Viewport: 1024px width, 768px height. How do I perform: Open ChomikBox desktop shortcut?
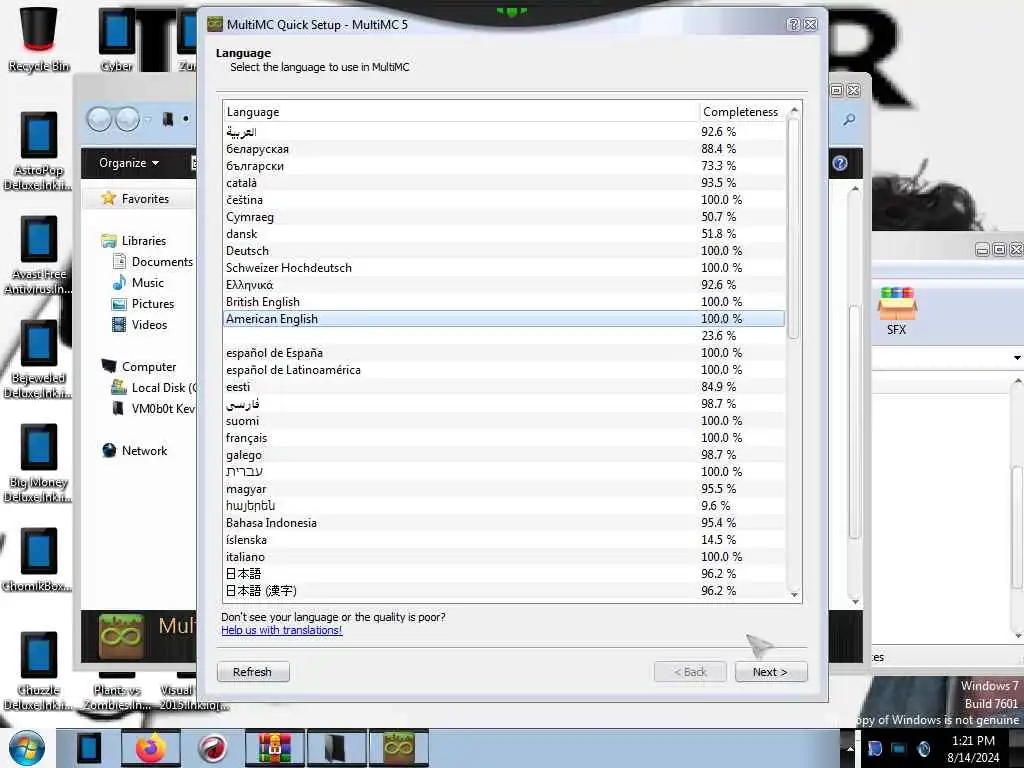38,560
